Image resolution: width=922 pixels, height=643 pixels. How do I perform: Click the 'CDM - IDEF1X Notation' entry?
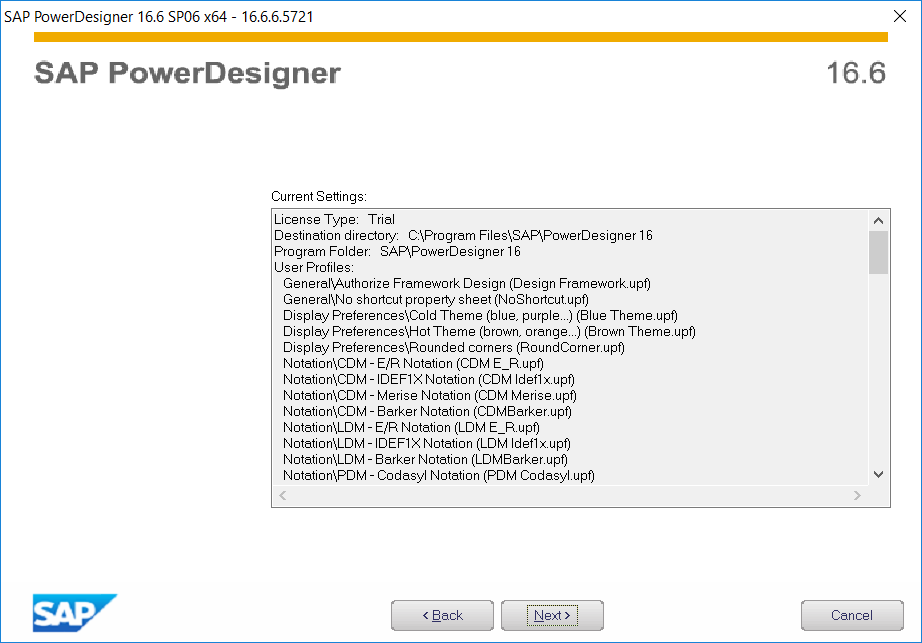[429, 379]
